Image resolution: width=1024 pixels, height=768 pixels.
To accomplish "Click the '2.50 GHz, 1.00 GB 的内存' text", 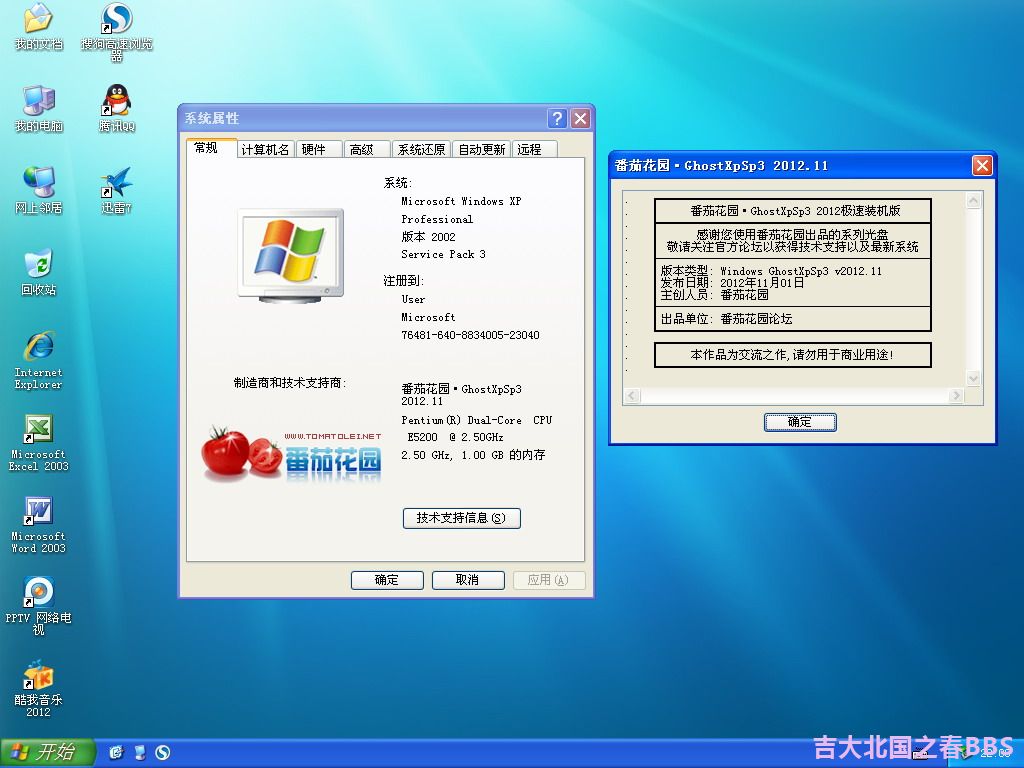I will tap(473, 455).
